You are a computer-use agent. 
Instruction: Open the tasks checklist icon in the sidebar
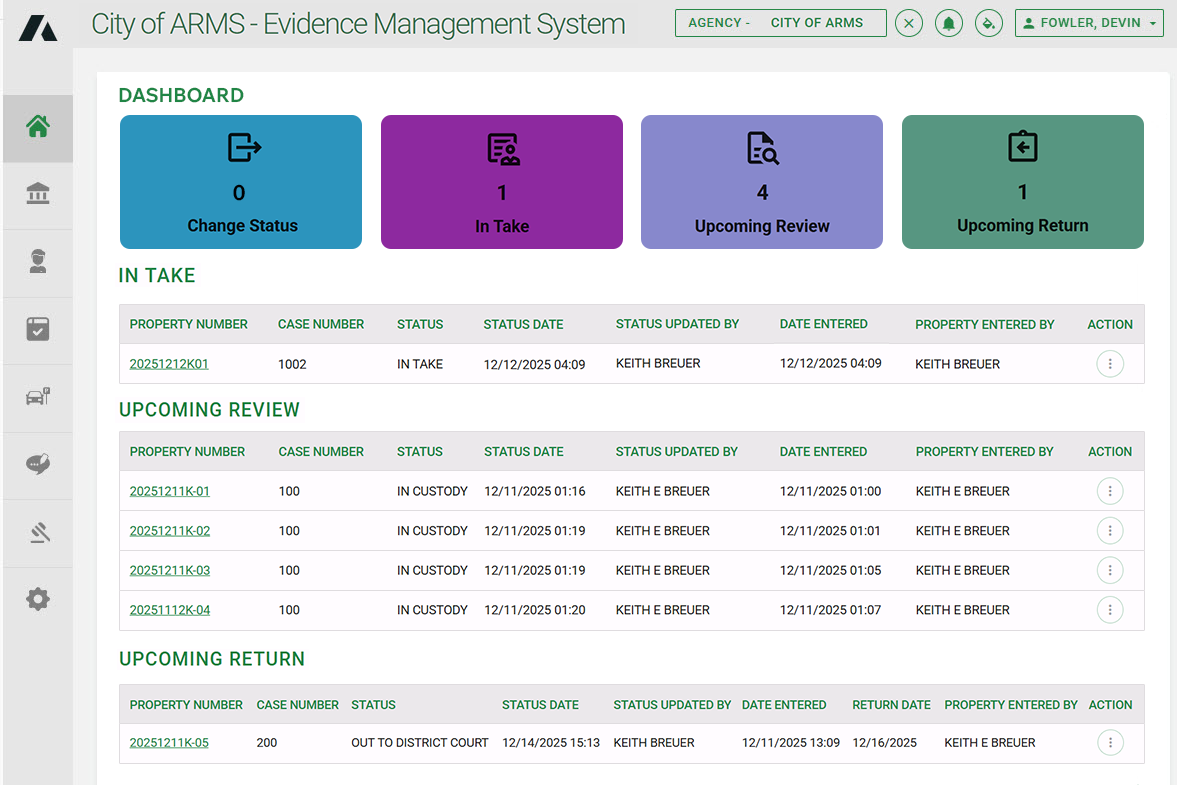[x=37, y=330]
